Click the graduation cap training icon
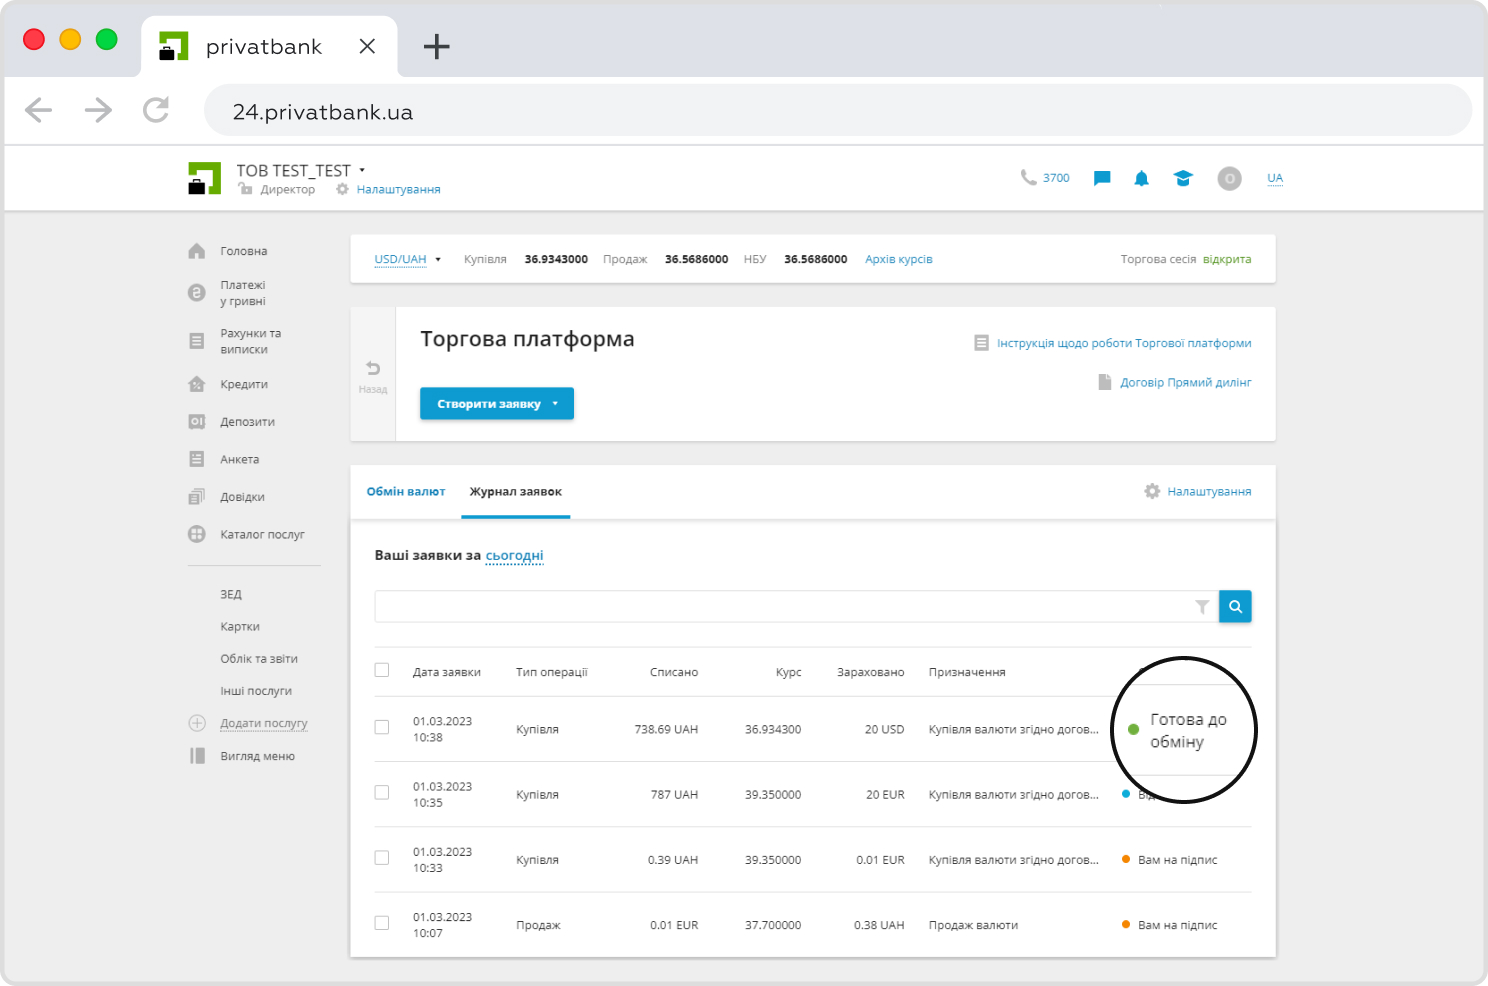 tap(1183, 178)
